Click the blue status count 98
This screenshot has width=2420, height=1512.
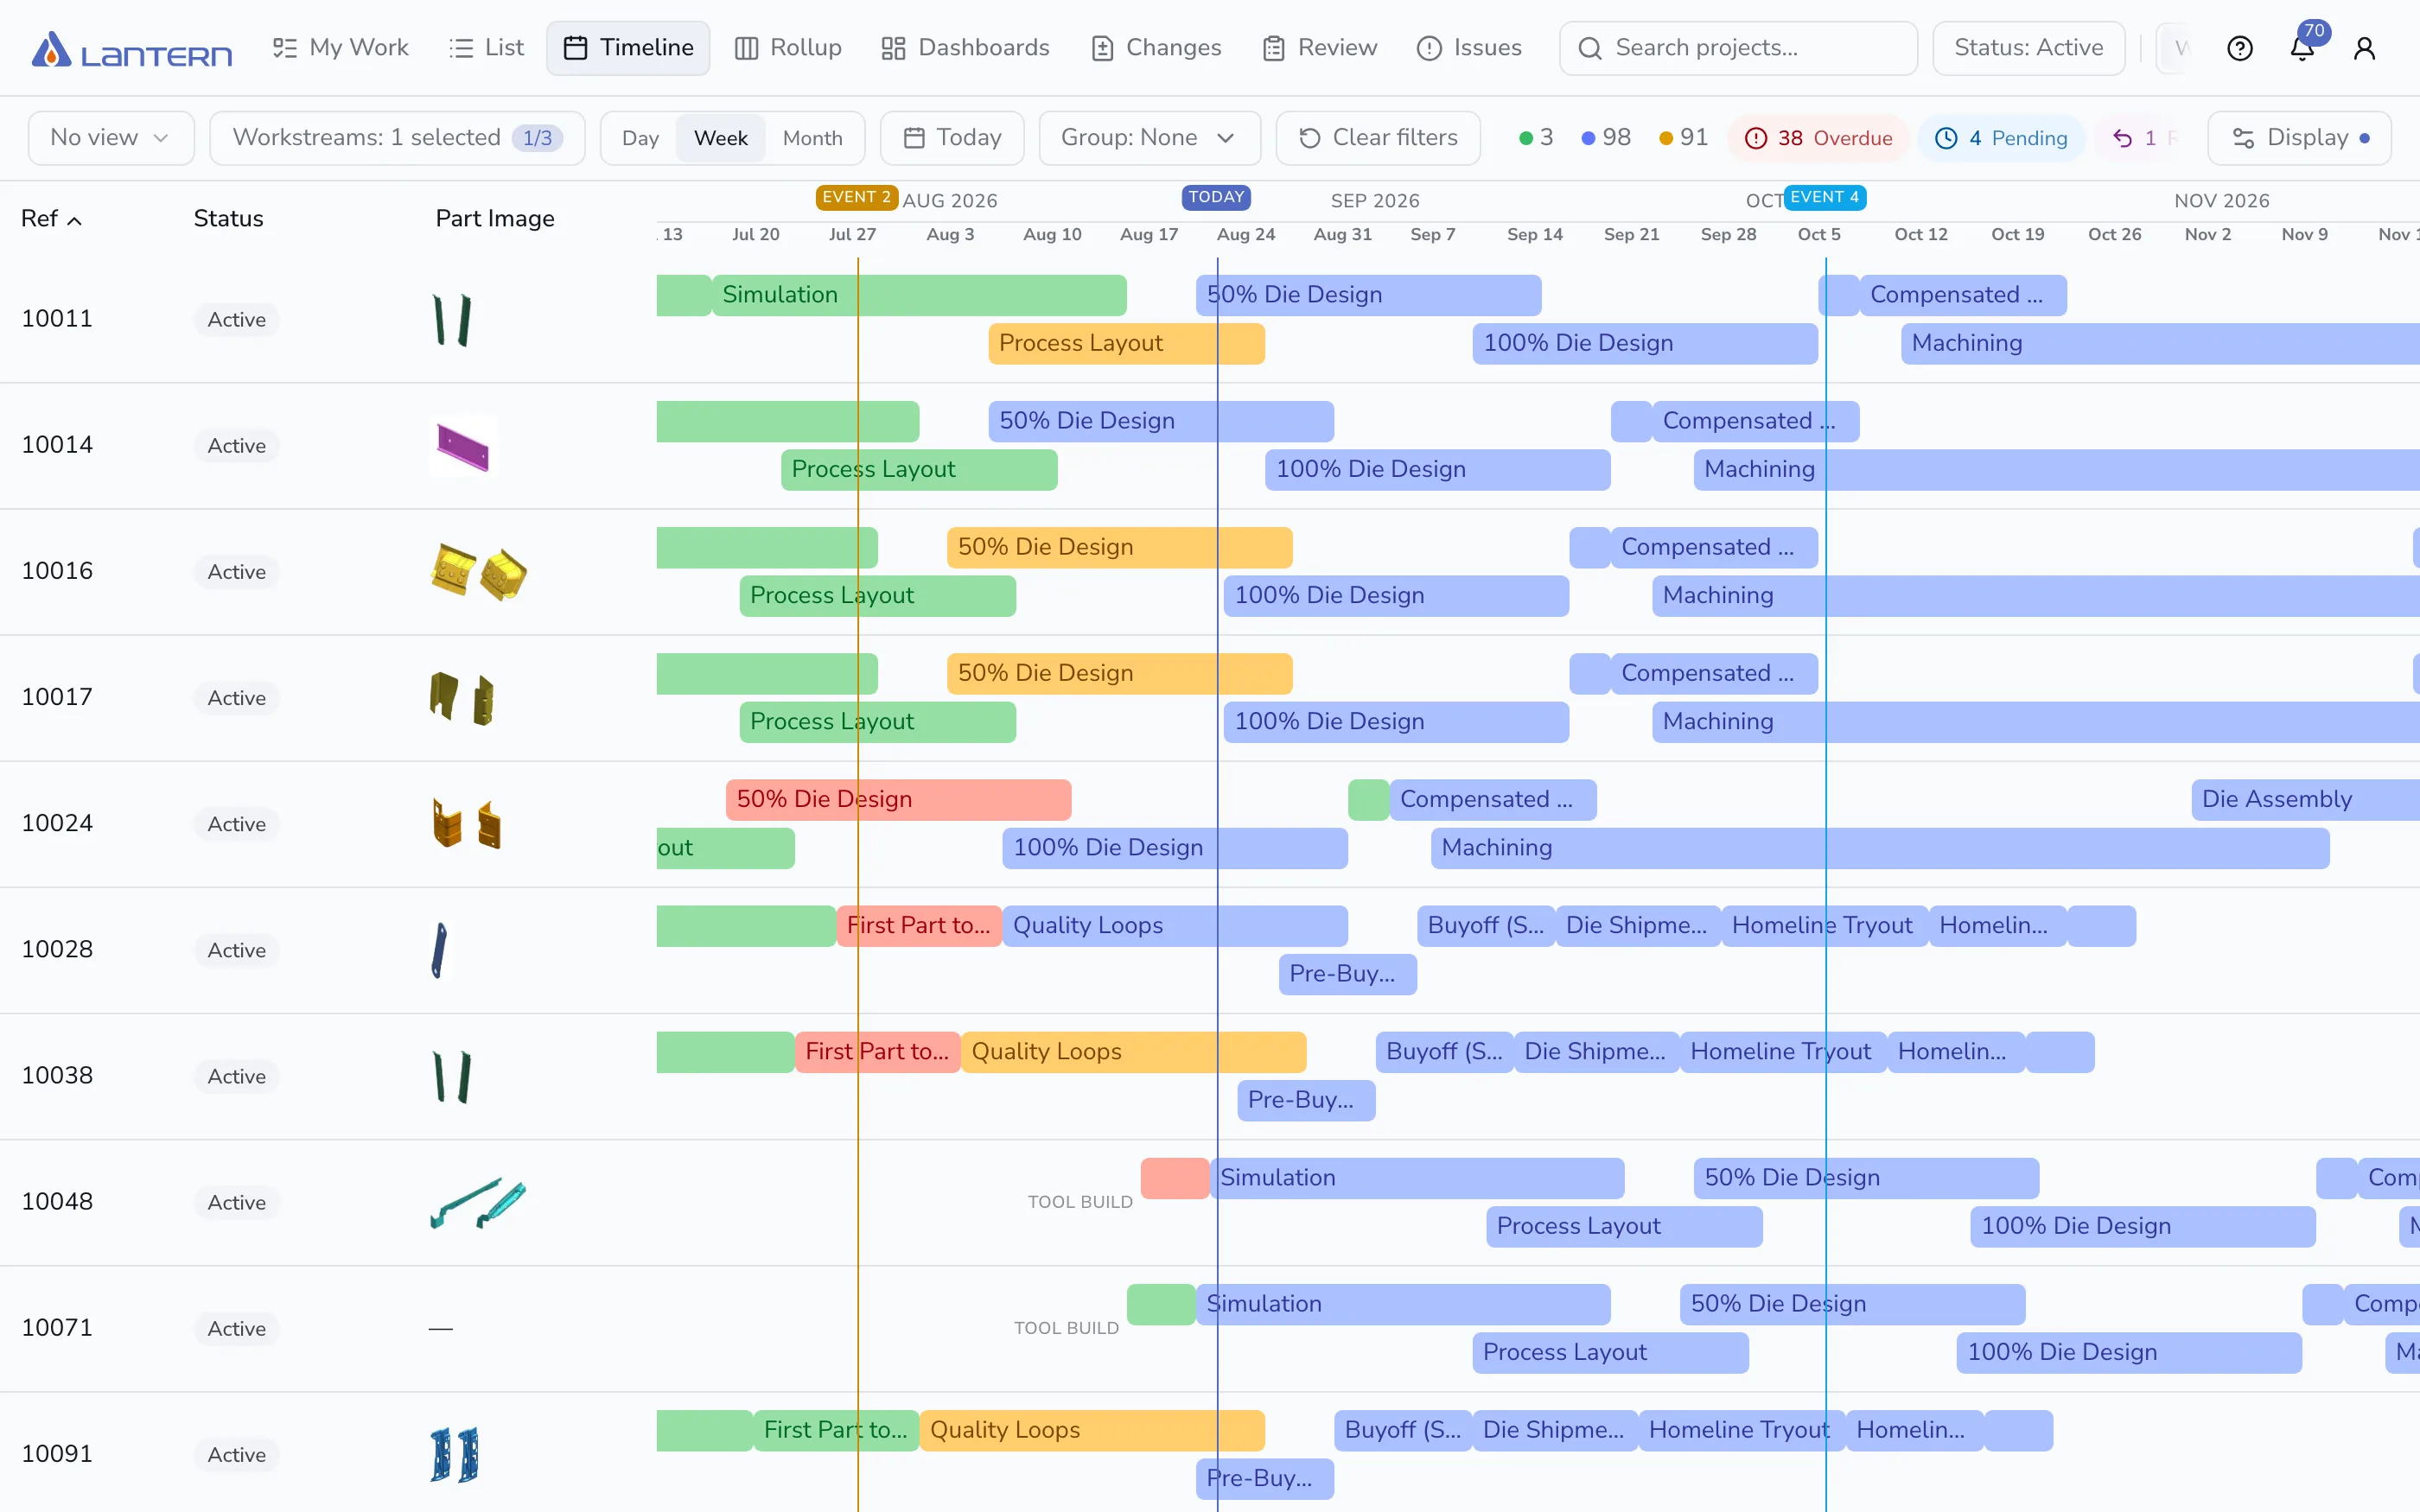coord(1605,138)
